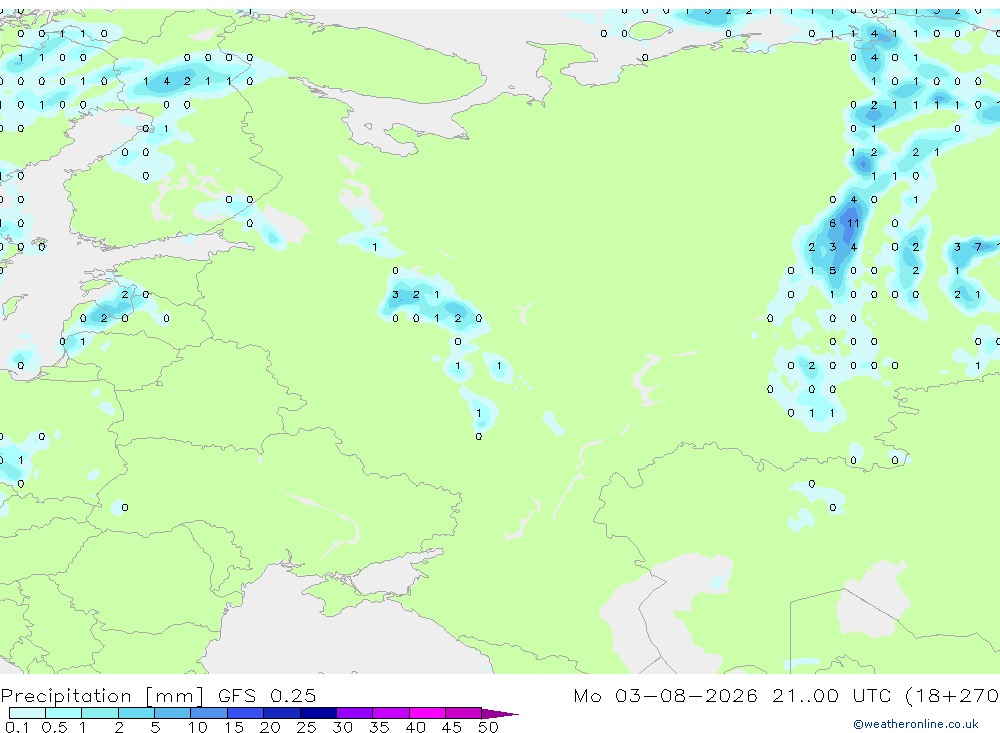Click the 40–45 mm magenta legend swatch
The width and height of the screenshot is (1000, 733).
click(427, 713)
